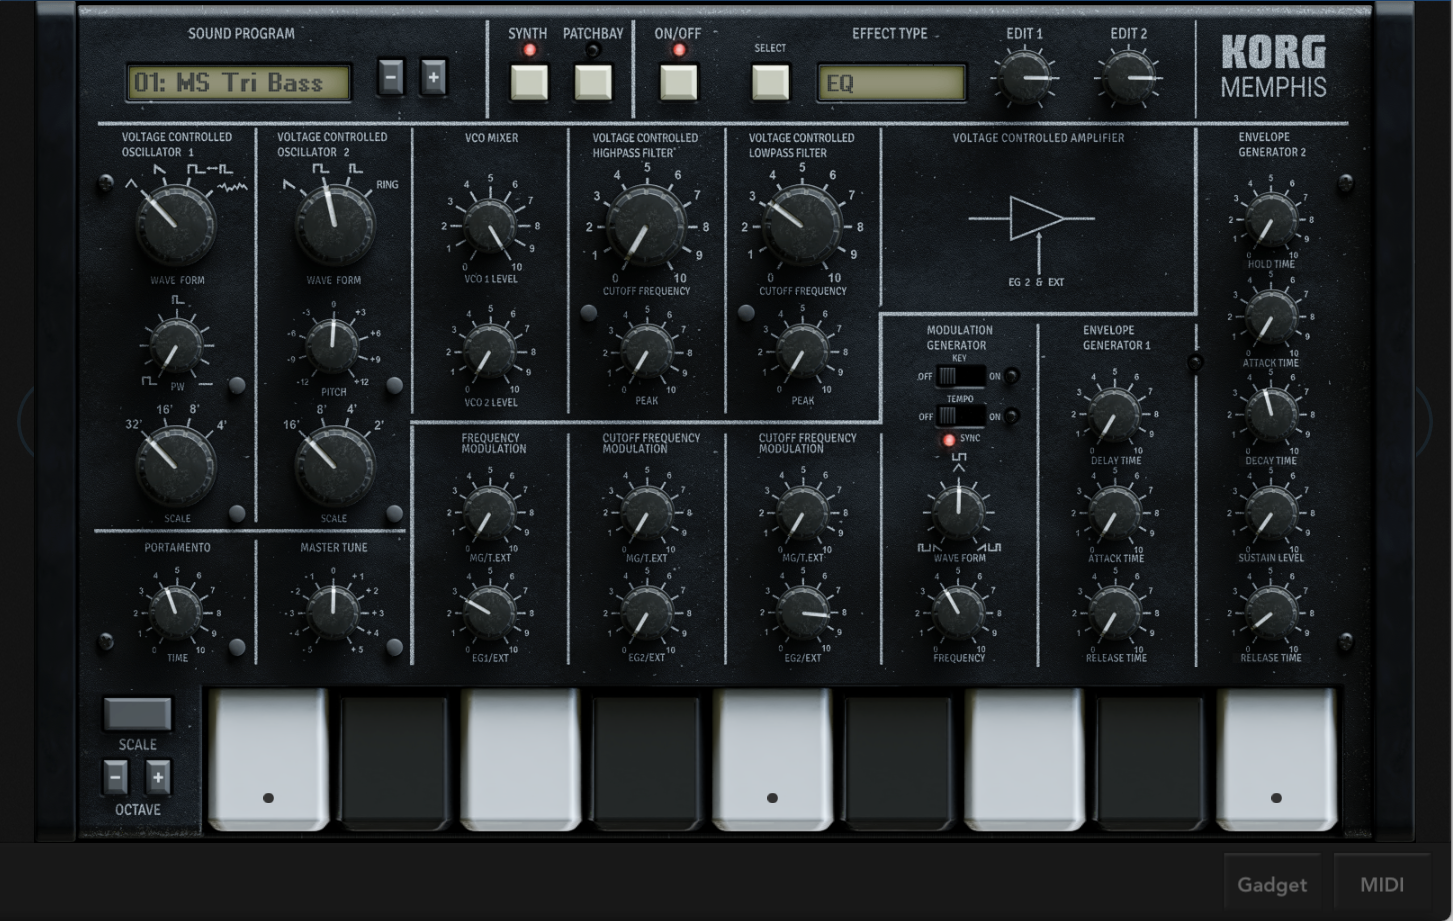Click the 01: MS Tri Bass program display
Screen dimensions: 1453x921
click(x=238, y=83)
